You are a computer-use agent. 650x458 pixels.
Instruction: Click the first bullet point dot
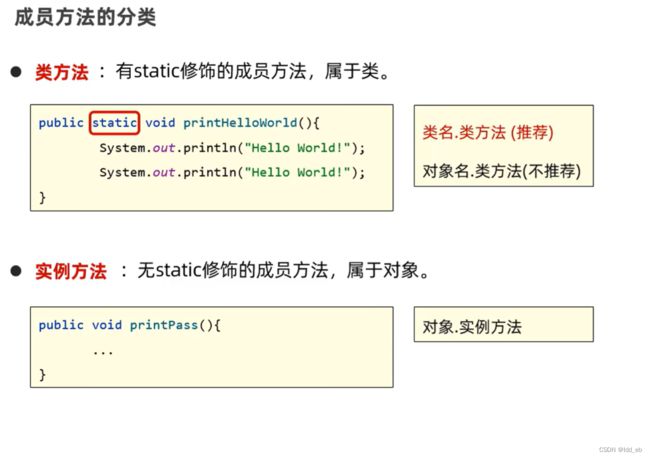(x=16, y=72)
